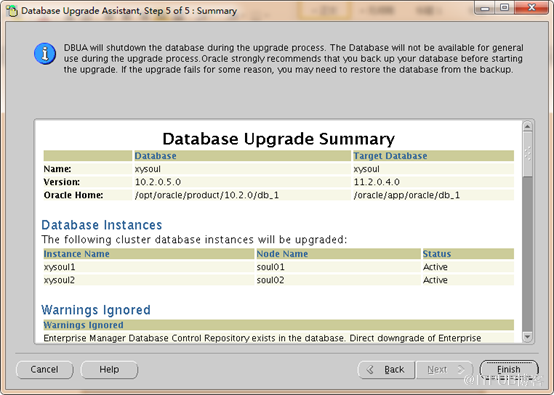This screenshot has height=395, width=554.
Task: Click the Enterprise Manager warning text
Action: 262,338
